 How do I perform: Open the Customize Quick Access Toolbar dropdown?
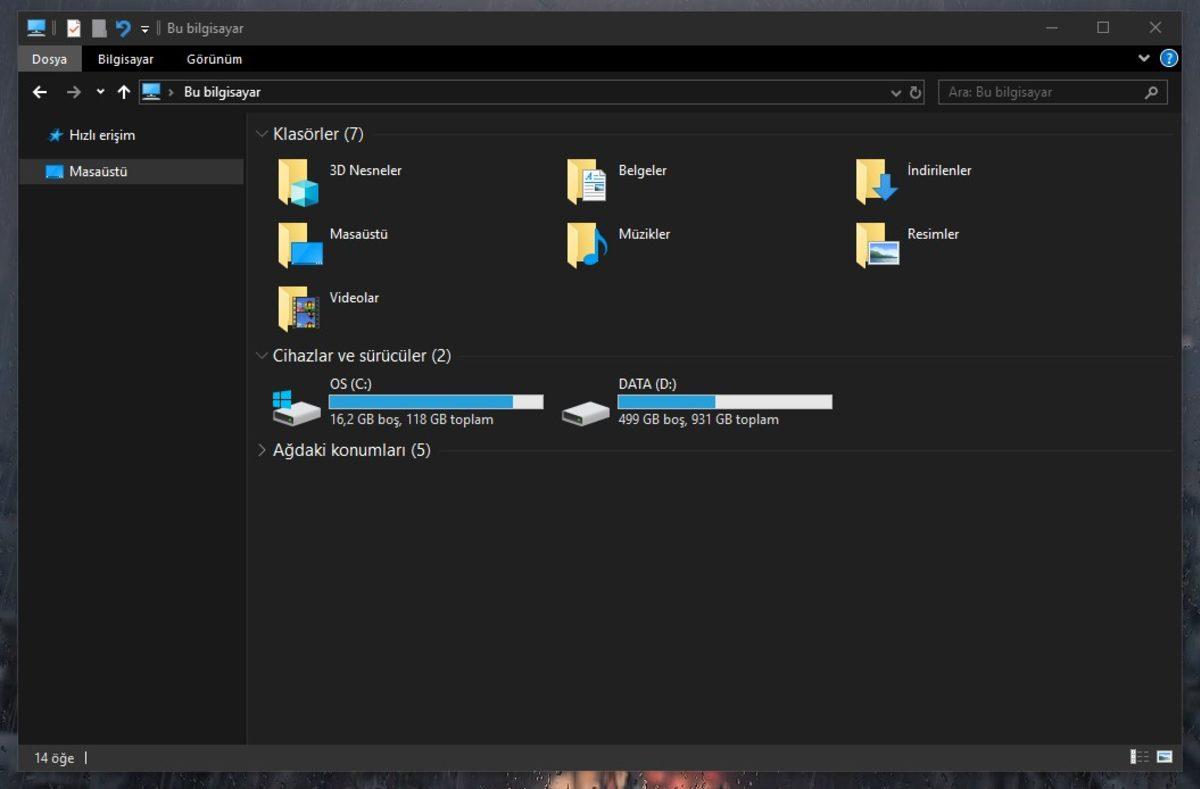point(145,29)
